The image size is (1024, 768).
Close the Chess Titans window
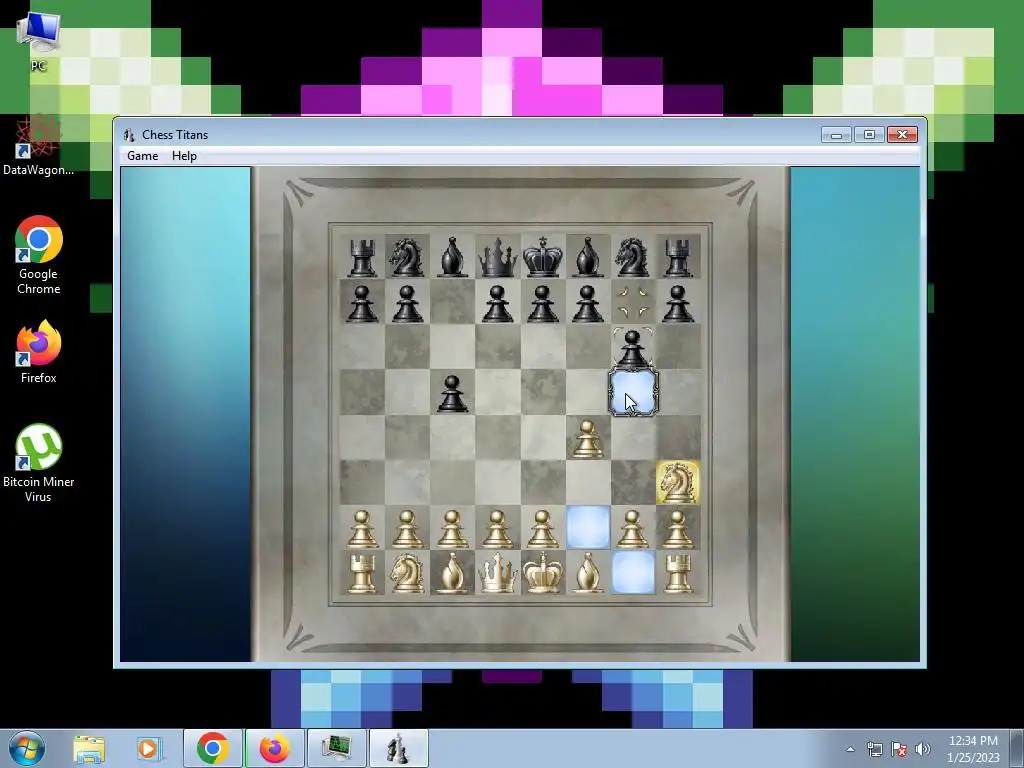pyautogui.click(x=903, y=135)
